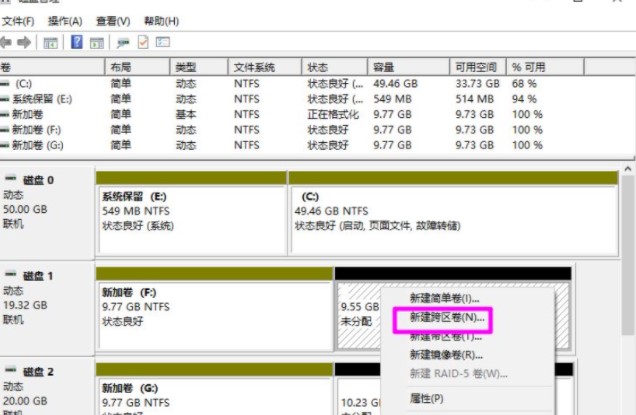Open the 查看(V) menu
This screenshot has height=415, width=636.
[x=113, y=21]
